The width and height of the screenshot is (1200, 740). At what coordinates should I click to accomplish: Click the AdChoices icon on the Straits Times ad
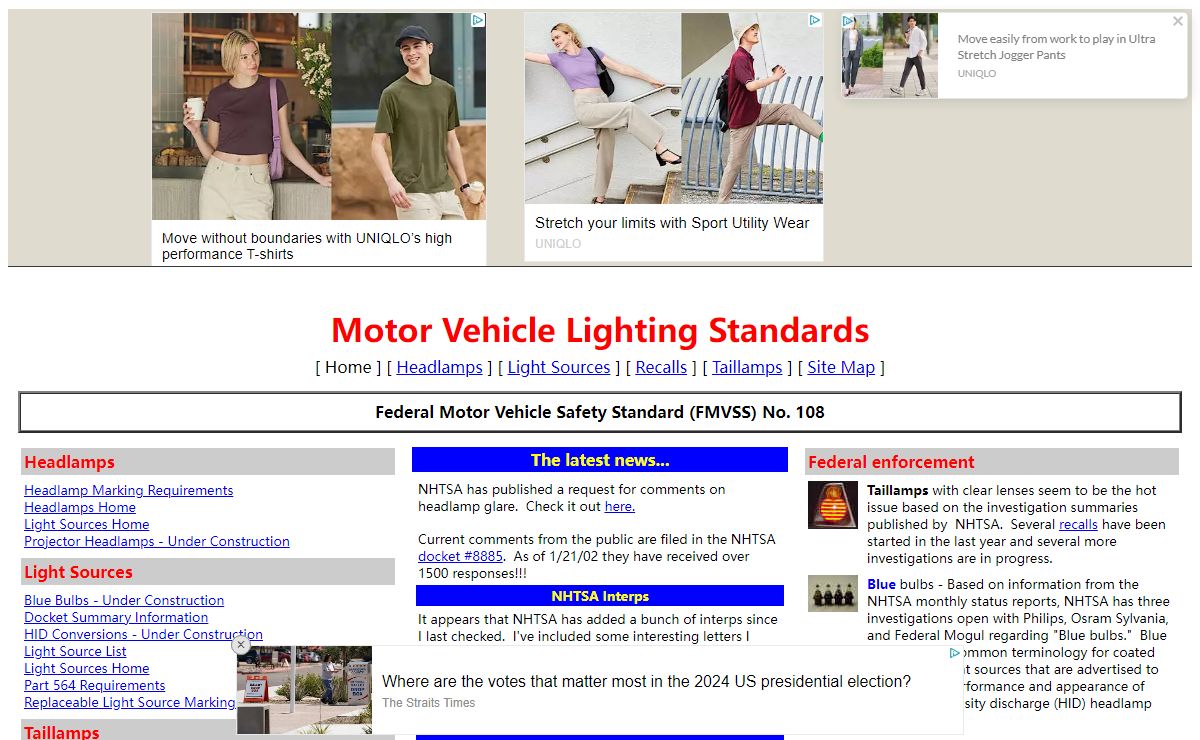[x=954, y=653]
